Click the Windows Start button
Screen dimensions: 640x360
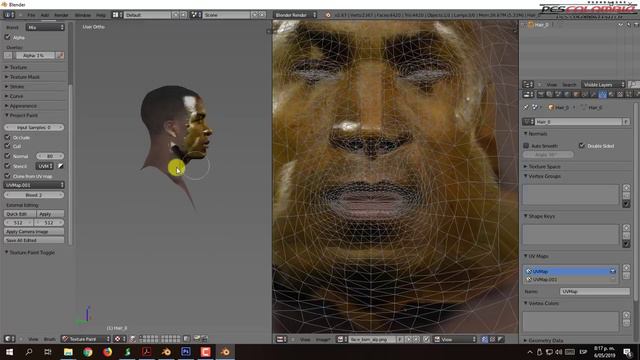coord(9,352)
